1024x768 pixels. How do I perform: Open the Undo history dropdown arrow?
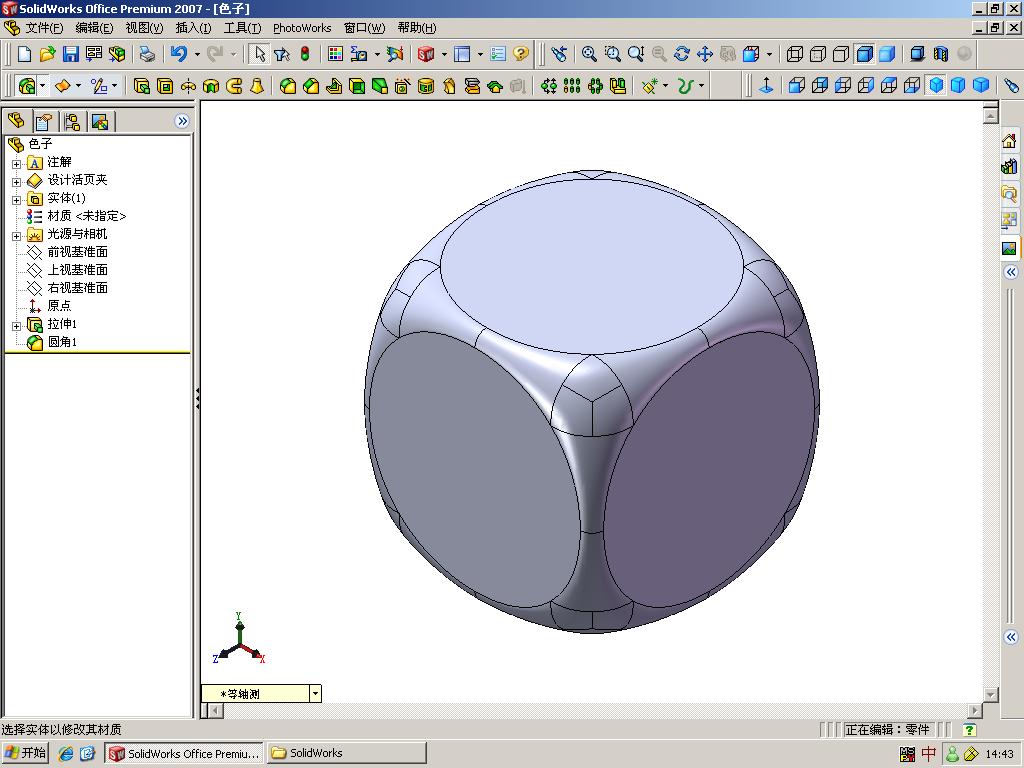pyautogui.click(x=197, y=54)
